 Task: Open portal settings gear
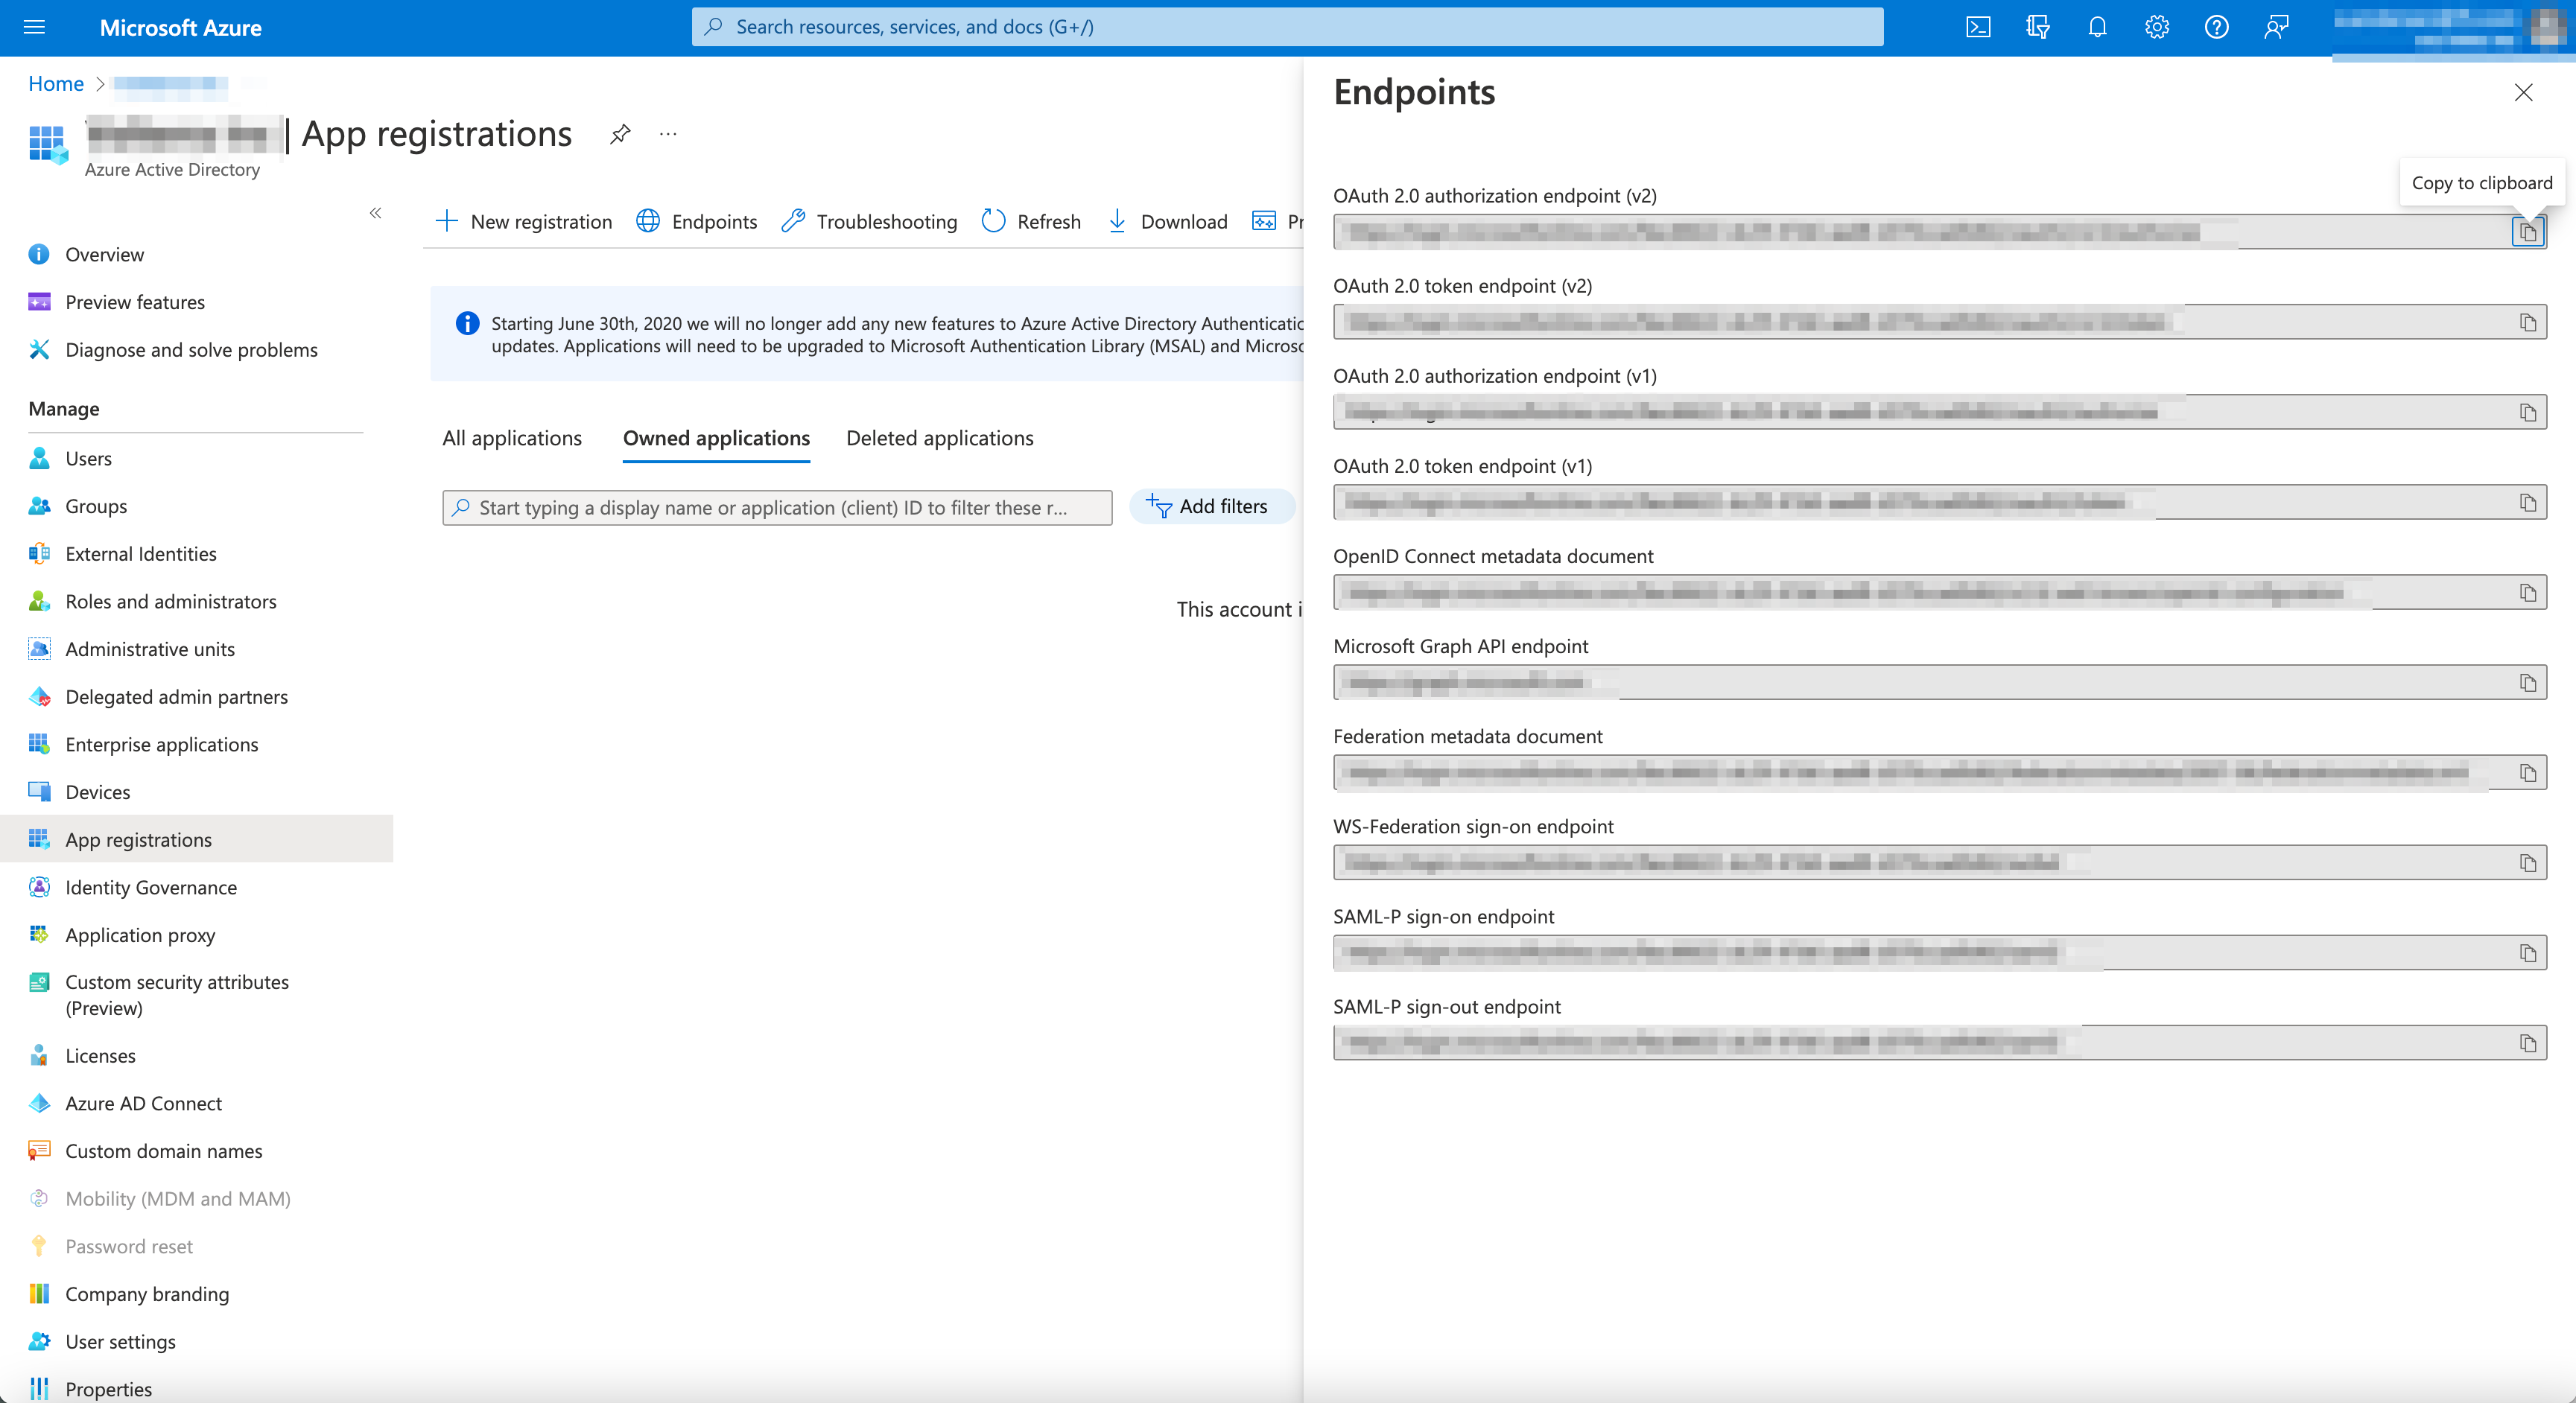[2156, 27]
